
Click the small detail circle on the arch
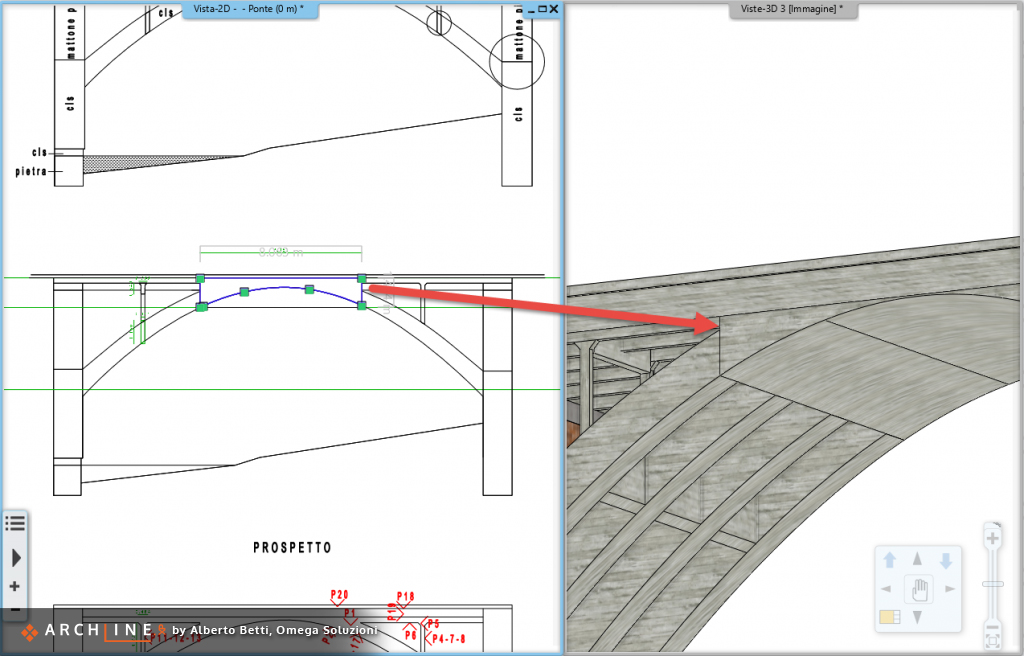(439, 23)
